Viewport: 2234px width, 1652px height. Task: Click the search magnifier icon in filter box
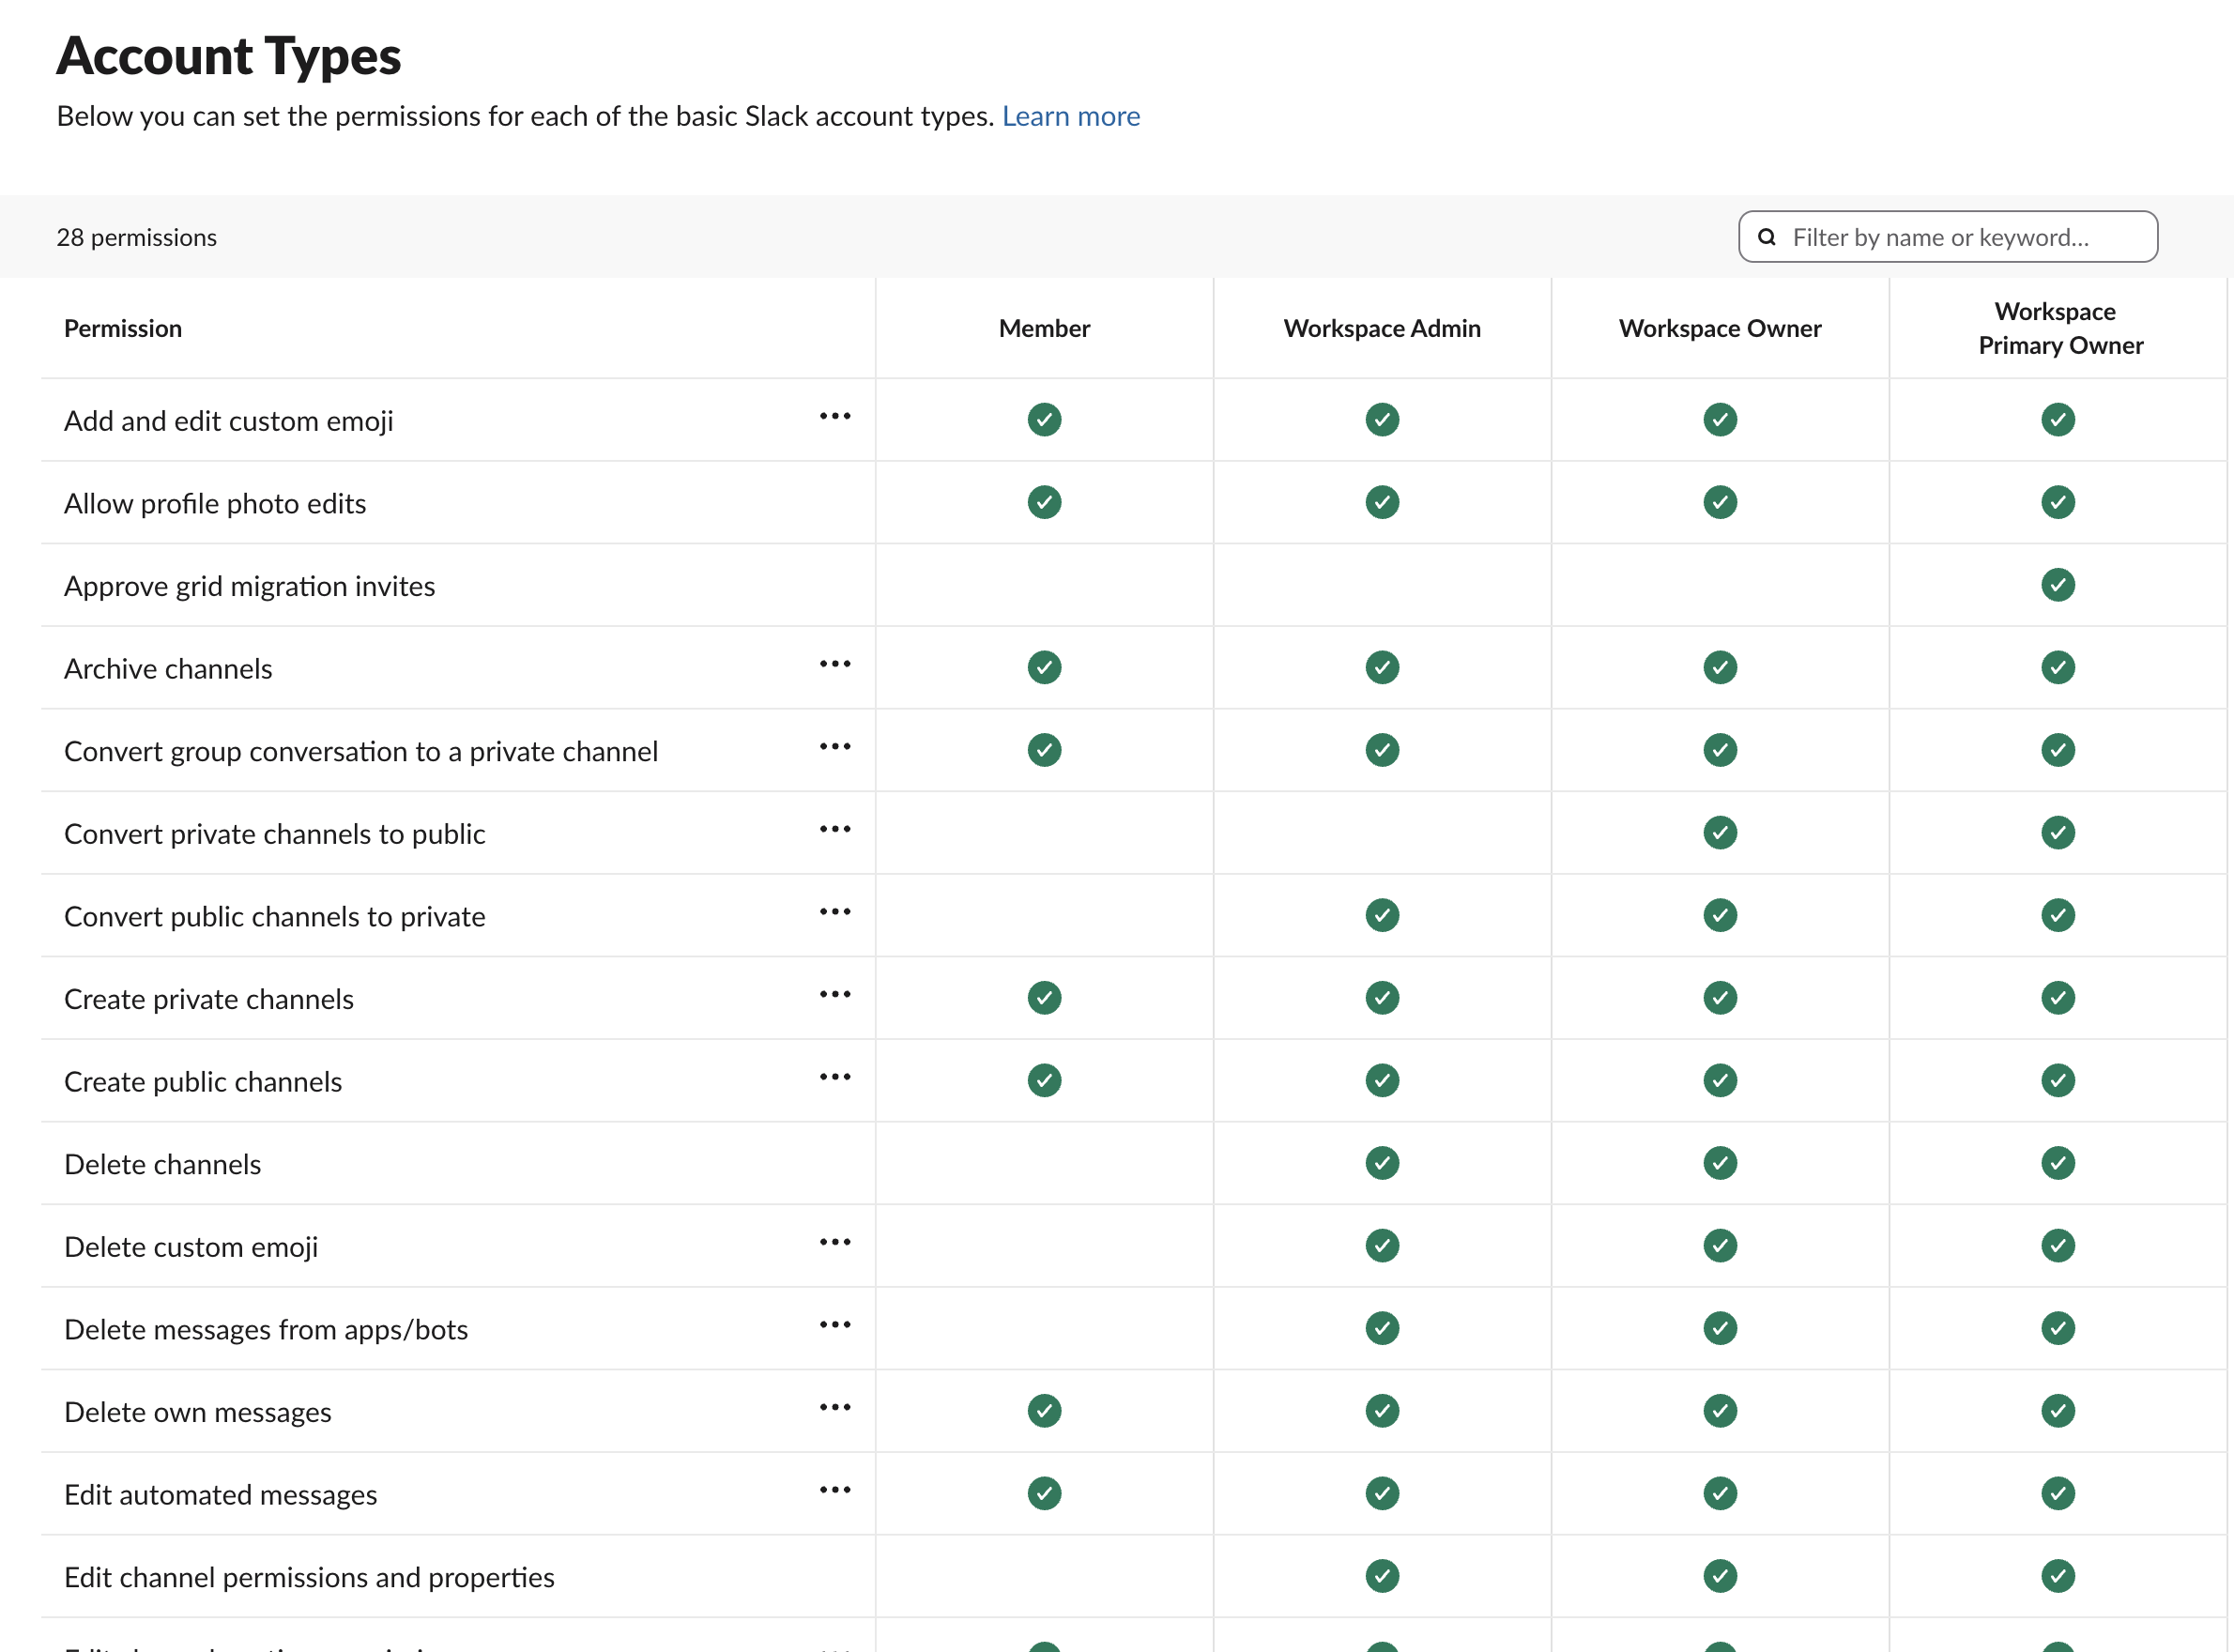point(1767,237)
